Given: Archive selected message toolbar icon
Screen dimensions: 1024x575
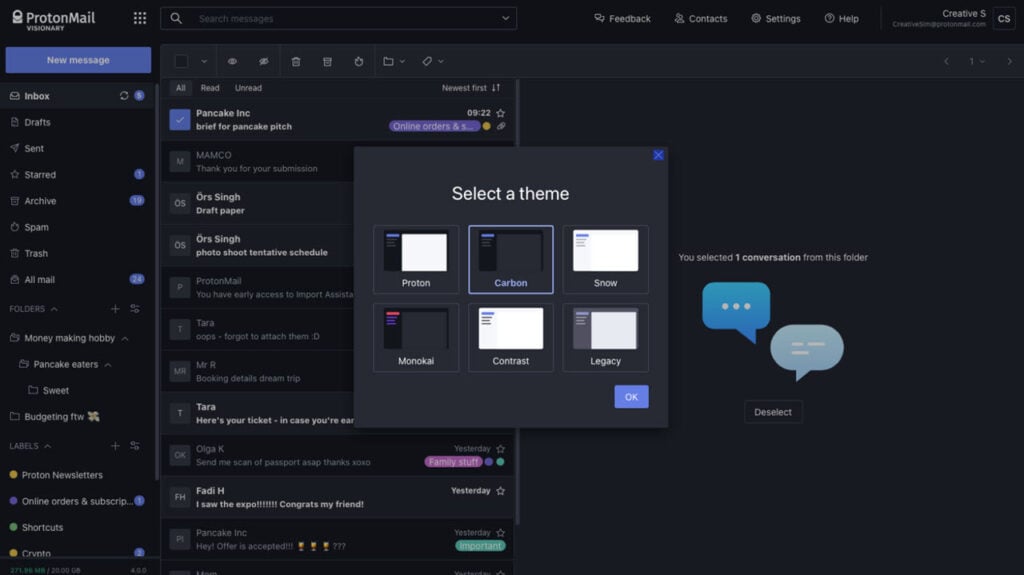Looking at the screenshot, I should [327, 61].
